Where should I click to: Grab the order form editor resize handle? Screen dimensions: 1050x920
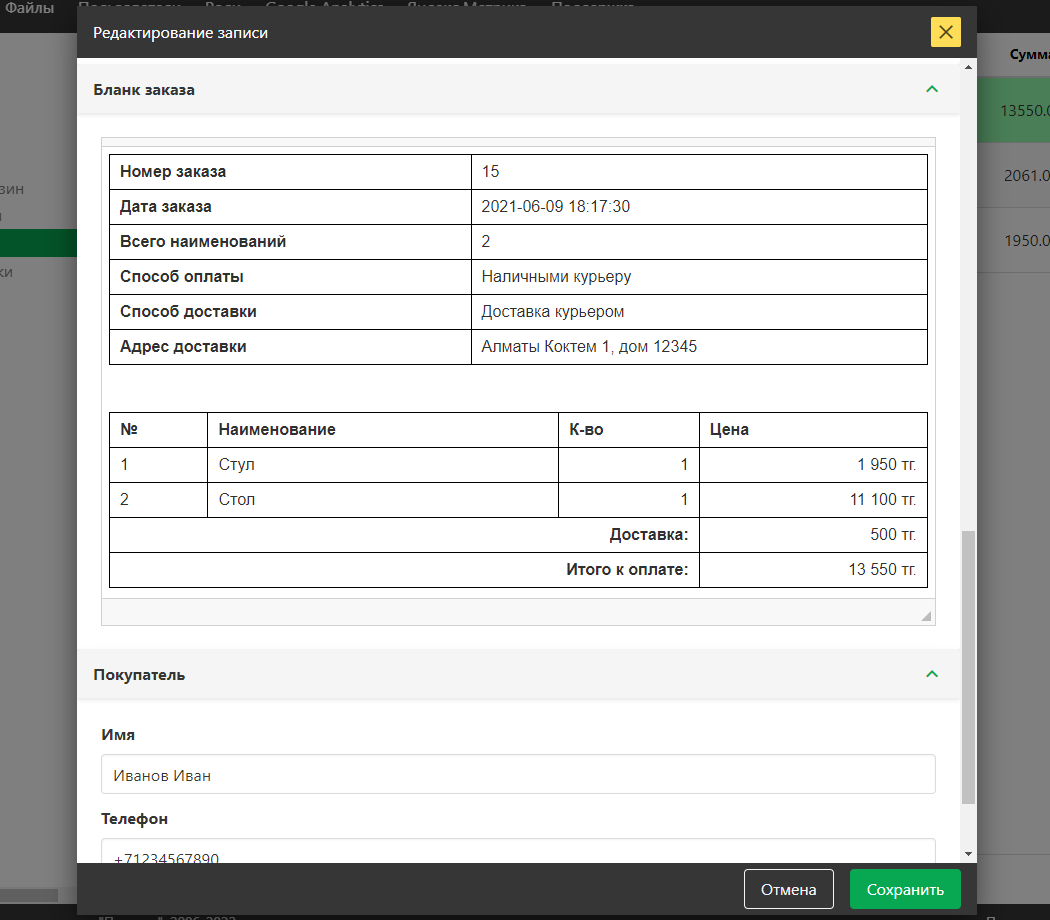(x=926, y=616)
